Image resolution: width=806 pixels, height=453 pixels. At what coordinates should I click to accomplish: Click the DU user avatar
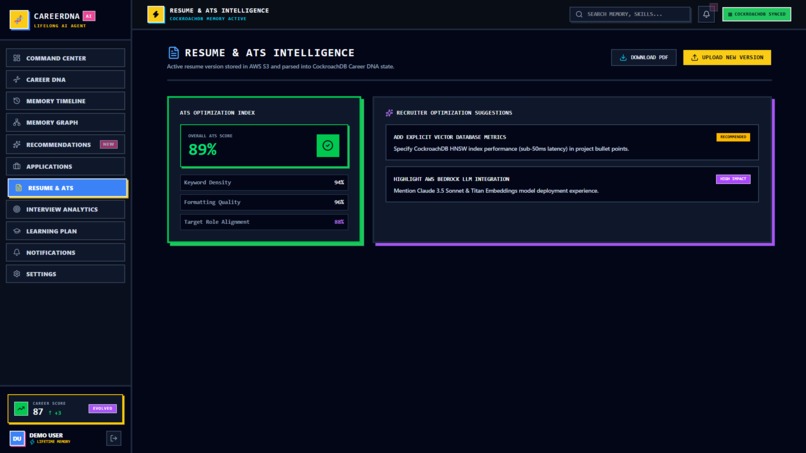point(17,439)
